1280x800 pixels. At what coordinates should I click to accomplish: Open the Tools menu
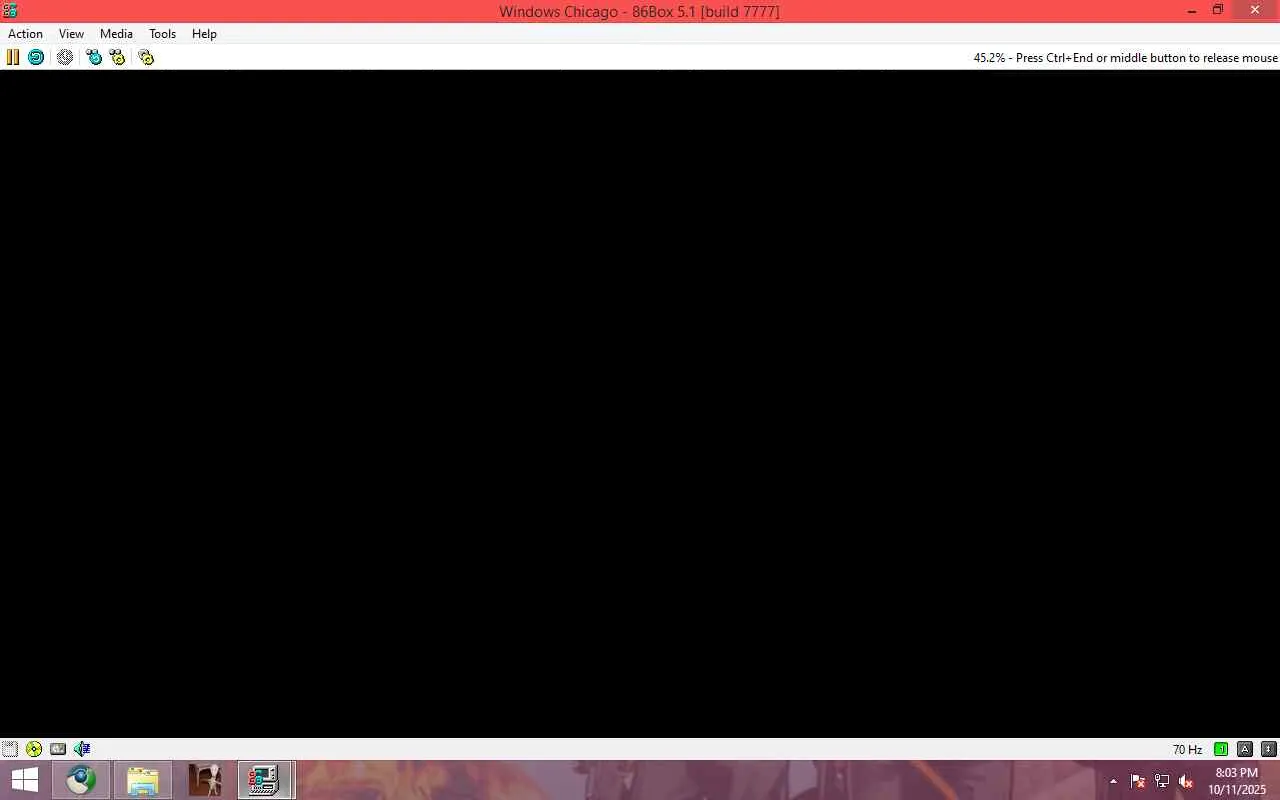click(x=162, y=34)
